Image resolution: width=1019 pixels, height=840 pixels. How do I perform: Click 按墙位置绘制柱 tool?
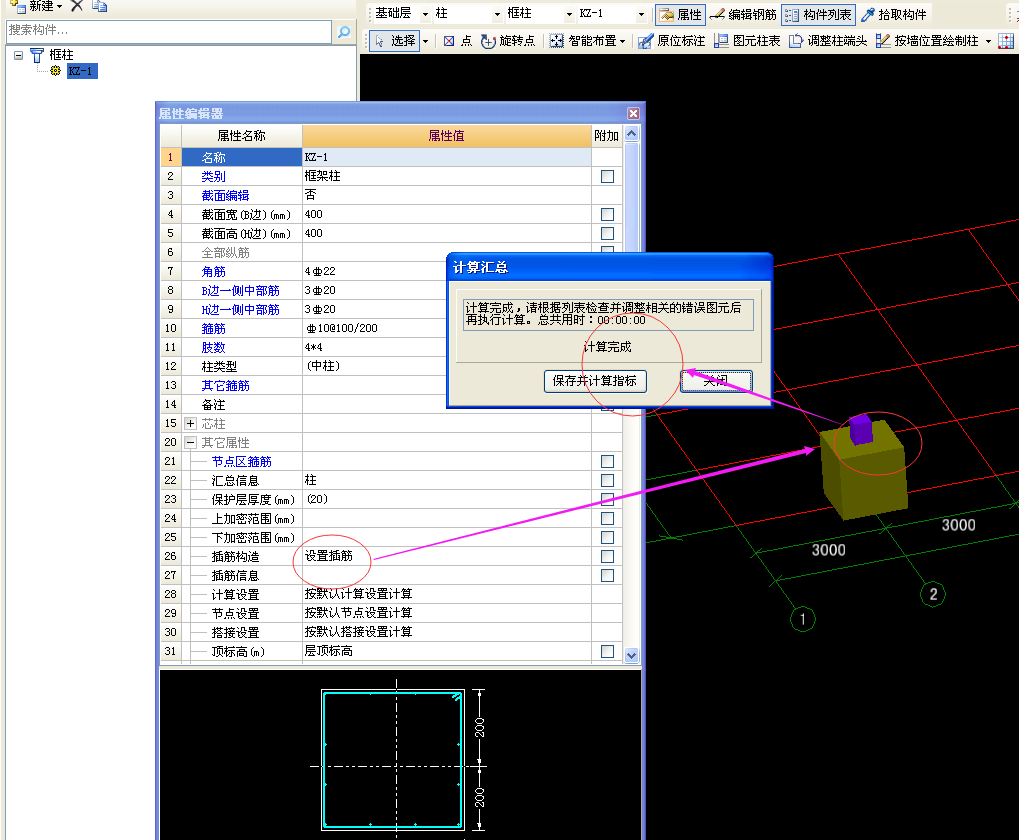pyautogui.click(x=927, y=41)
